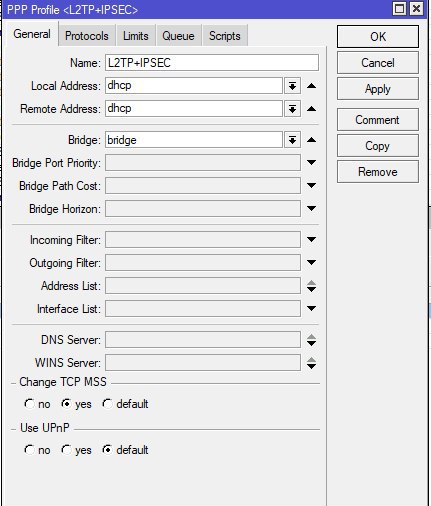431x506 pixels.
Task: Click the disabled Outgoing Filter field
Action: click(x=203, y=263)
